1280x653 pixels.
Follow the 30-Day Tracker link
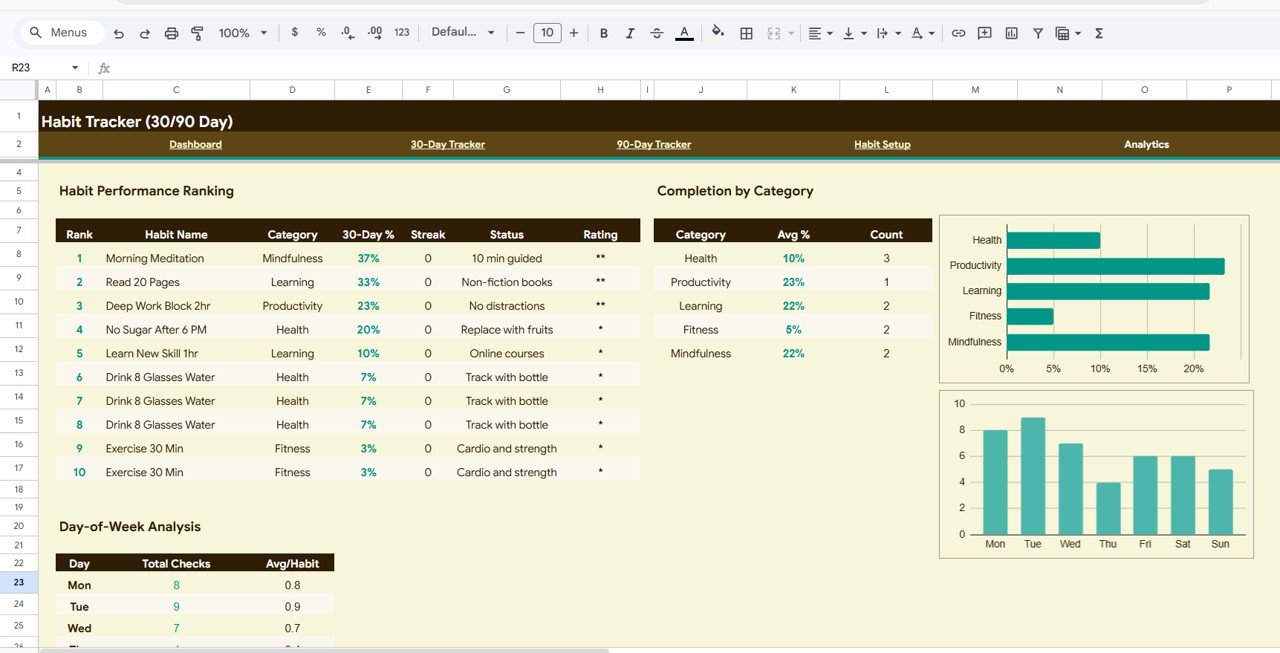point(447,144)
